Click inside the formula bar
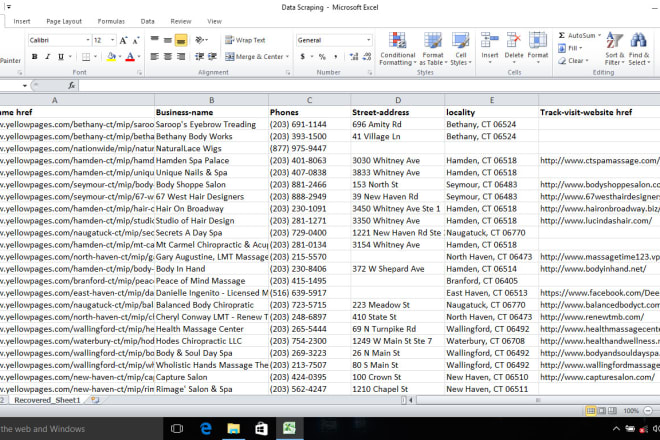 pos(369,85)
